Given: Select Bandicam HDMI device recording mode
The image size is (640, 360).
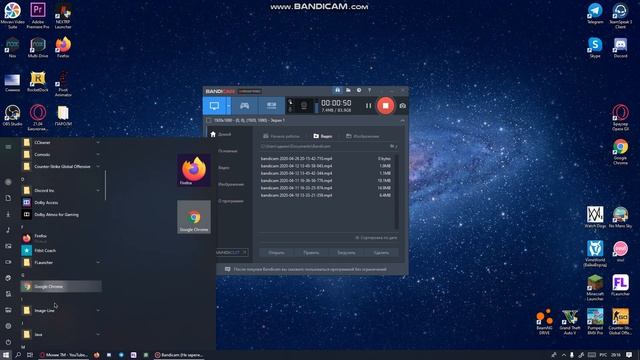Looking at the screenshot, I should (x=271, y=106).
